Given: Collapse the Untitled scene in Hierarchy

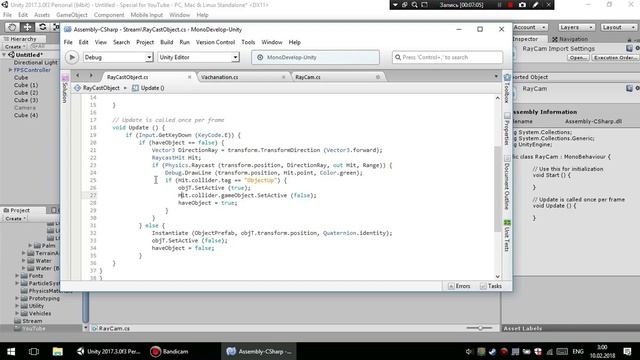Looking at the screenshot, I should click(4, 55).
